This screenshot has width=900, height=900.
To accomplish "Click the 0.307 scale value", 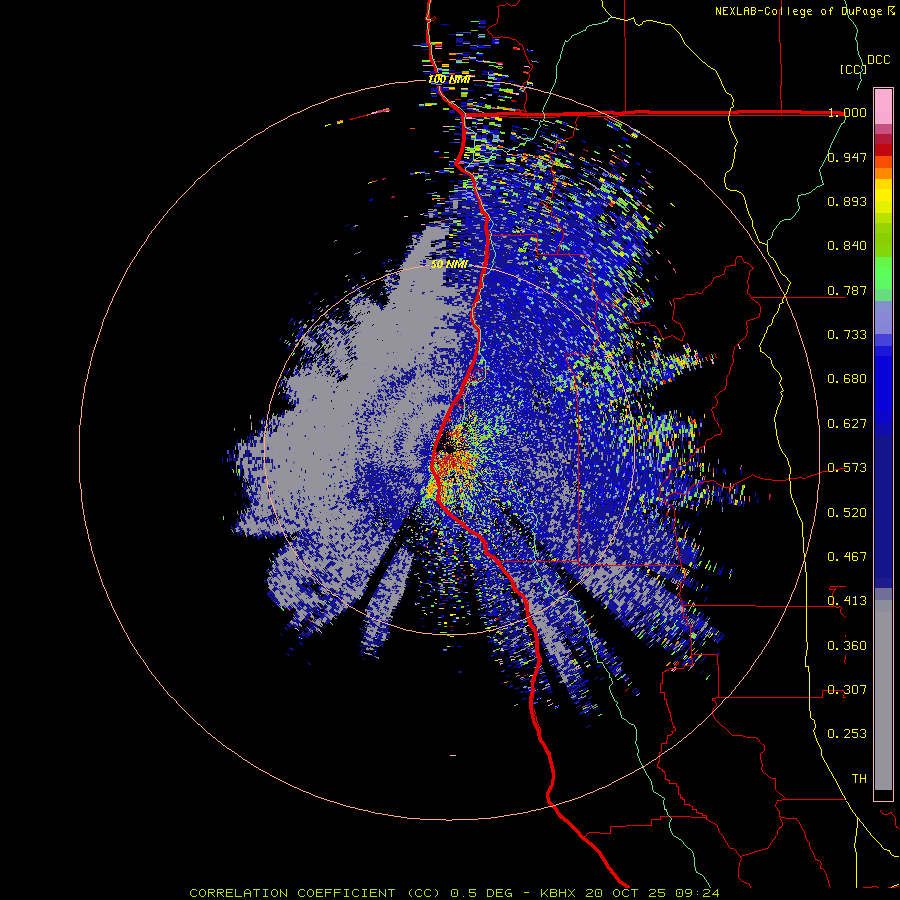I will pyautogui.click(x=847, y=690).
